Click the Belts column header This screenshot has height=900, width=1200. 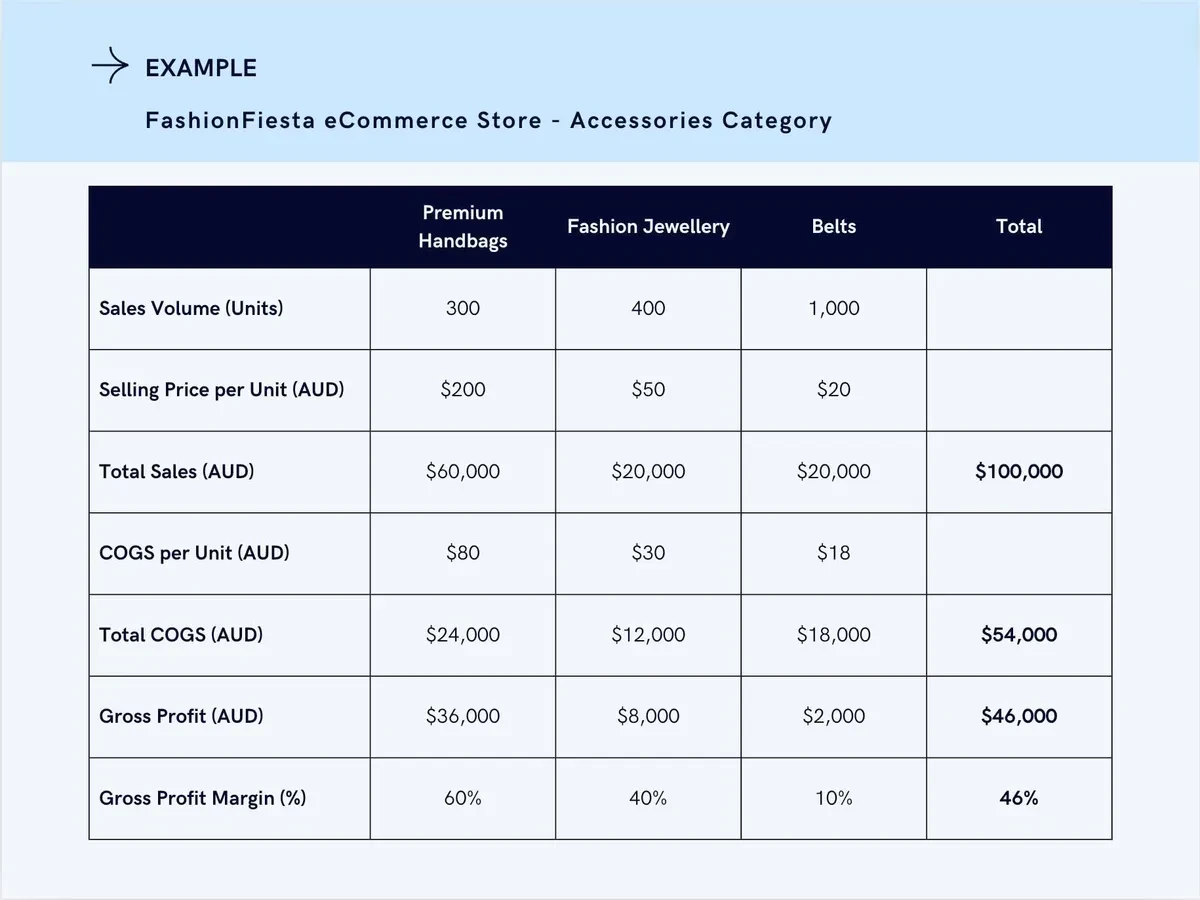(x=834, y=227)
